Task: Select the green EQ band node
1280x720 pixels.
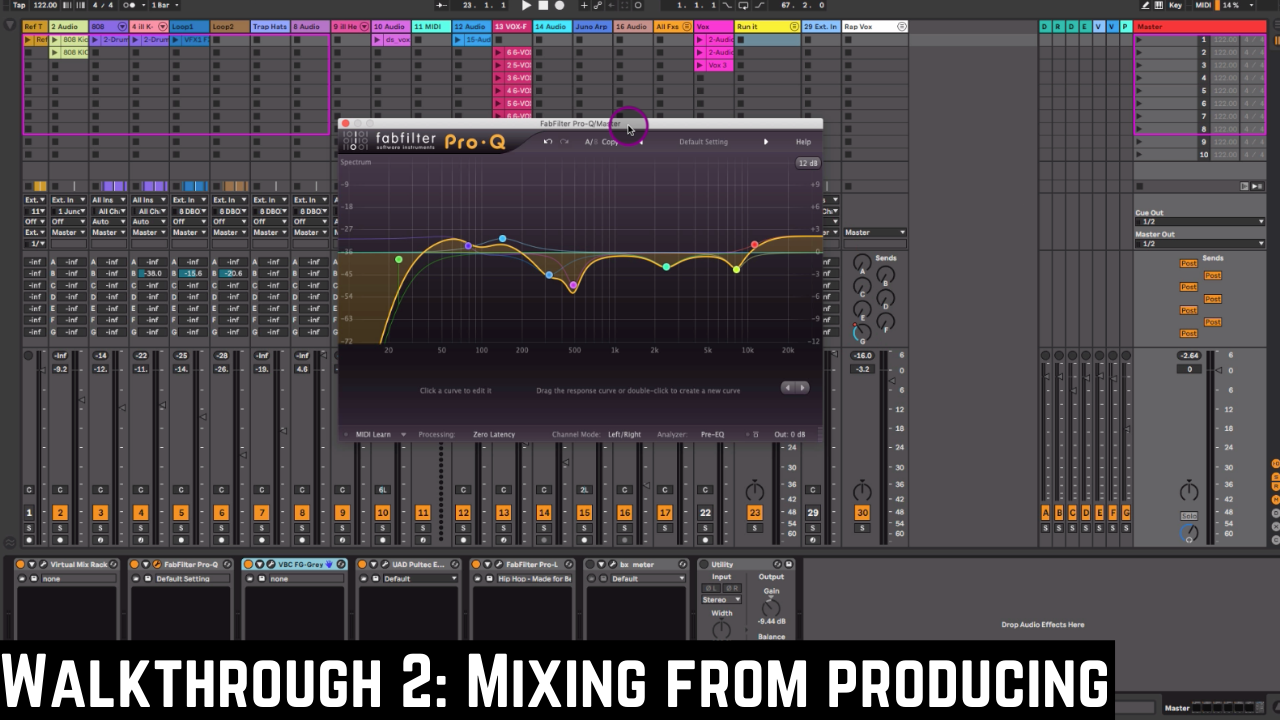Action: (399, 260)
